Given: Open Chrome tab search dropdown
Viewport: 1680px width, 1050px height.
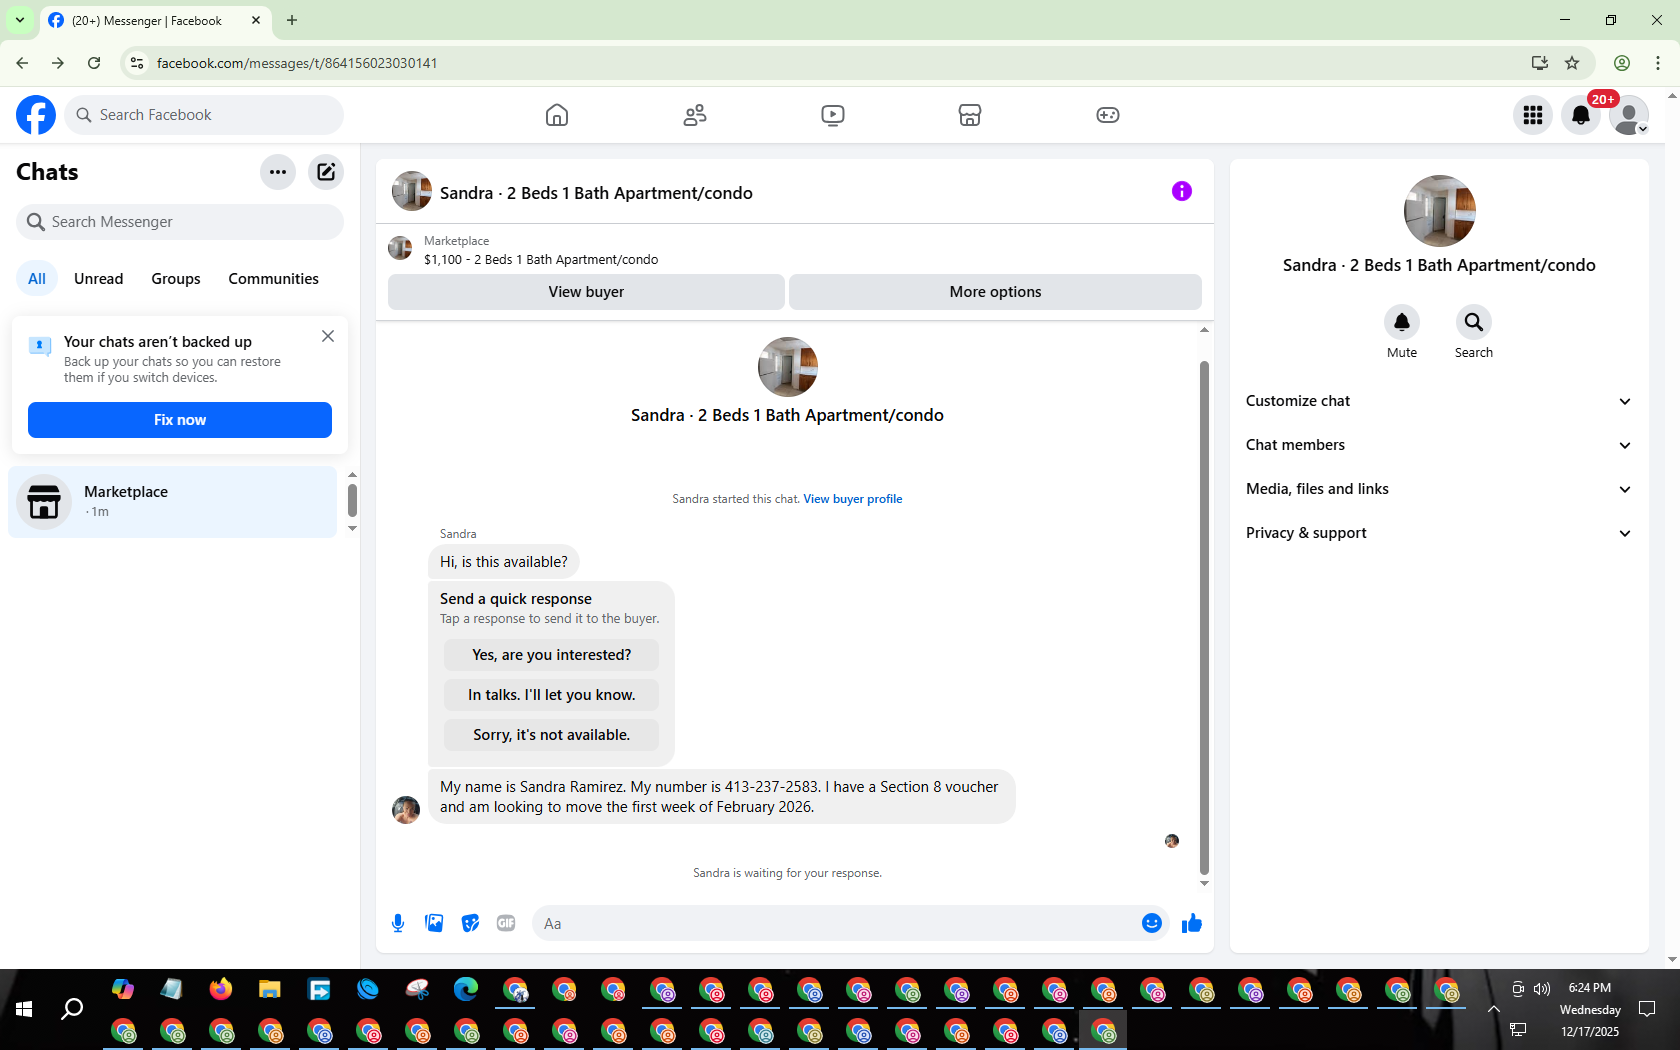Looking at the screenshot, I should [20, 20].
